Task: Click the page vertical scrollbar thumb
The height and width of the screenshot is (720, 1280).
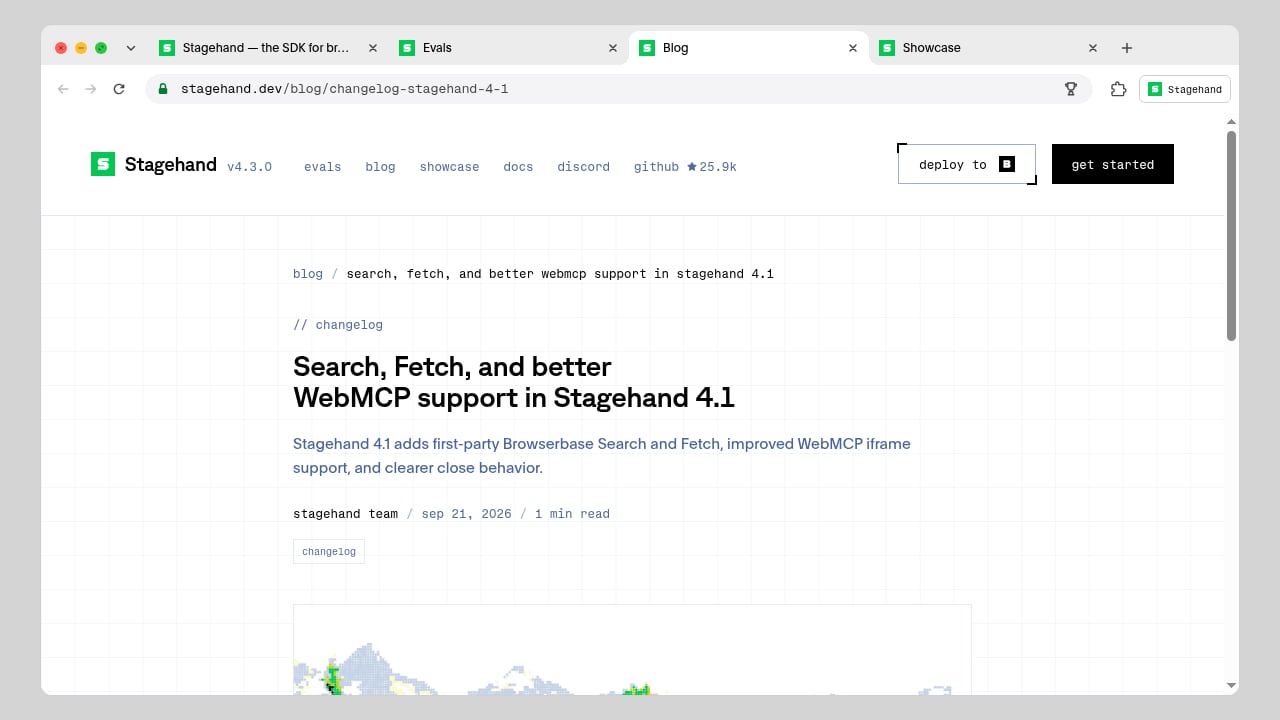Action: [x=1232, y=235]
